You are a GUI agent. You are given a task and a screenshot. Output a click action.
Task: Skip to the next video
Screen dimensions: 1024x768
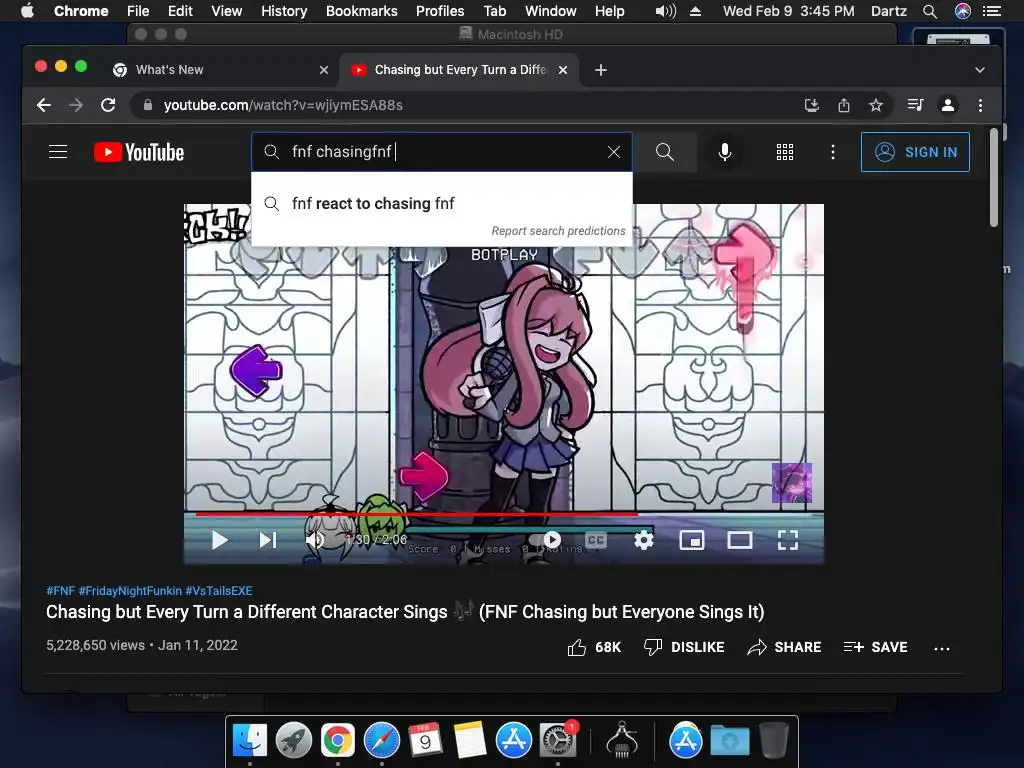coord(268,540)
